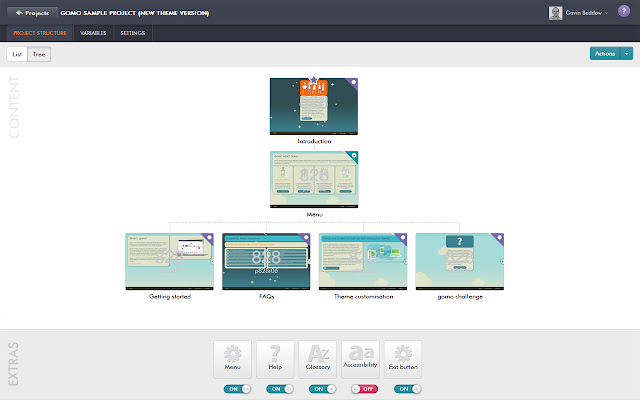The width and height of the screenshot is (640, 400).
Task: Go back to Projects
Action: [32, 13]
